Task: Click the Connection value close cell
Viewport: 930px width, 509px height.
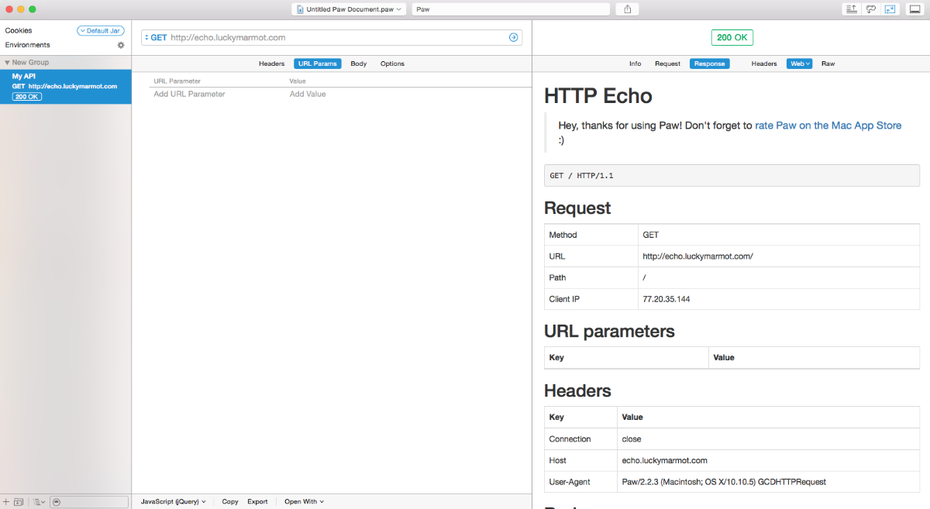Action: 768,439
